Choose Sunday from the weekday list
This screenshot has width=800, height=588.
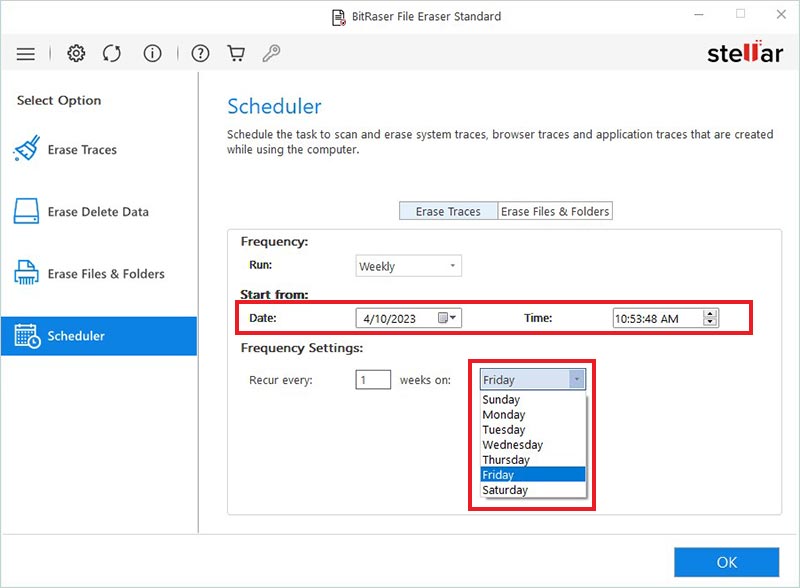point(533,399)
